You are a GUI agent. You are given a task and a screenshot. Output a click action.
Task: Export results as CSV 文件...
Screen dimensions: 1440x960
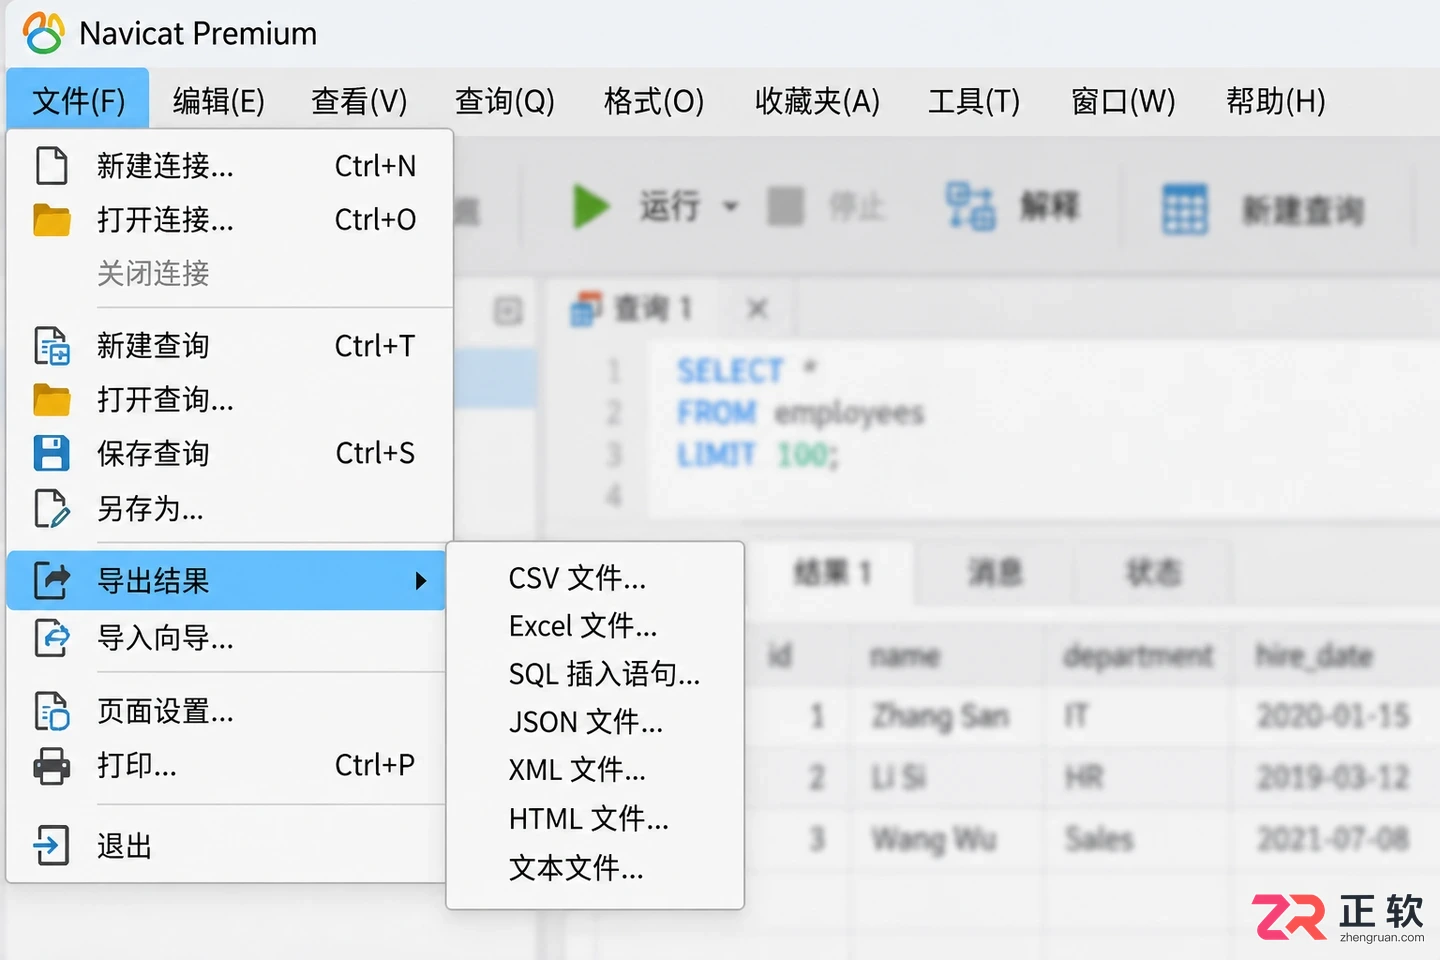595,578
